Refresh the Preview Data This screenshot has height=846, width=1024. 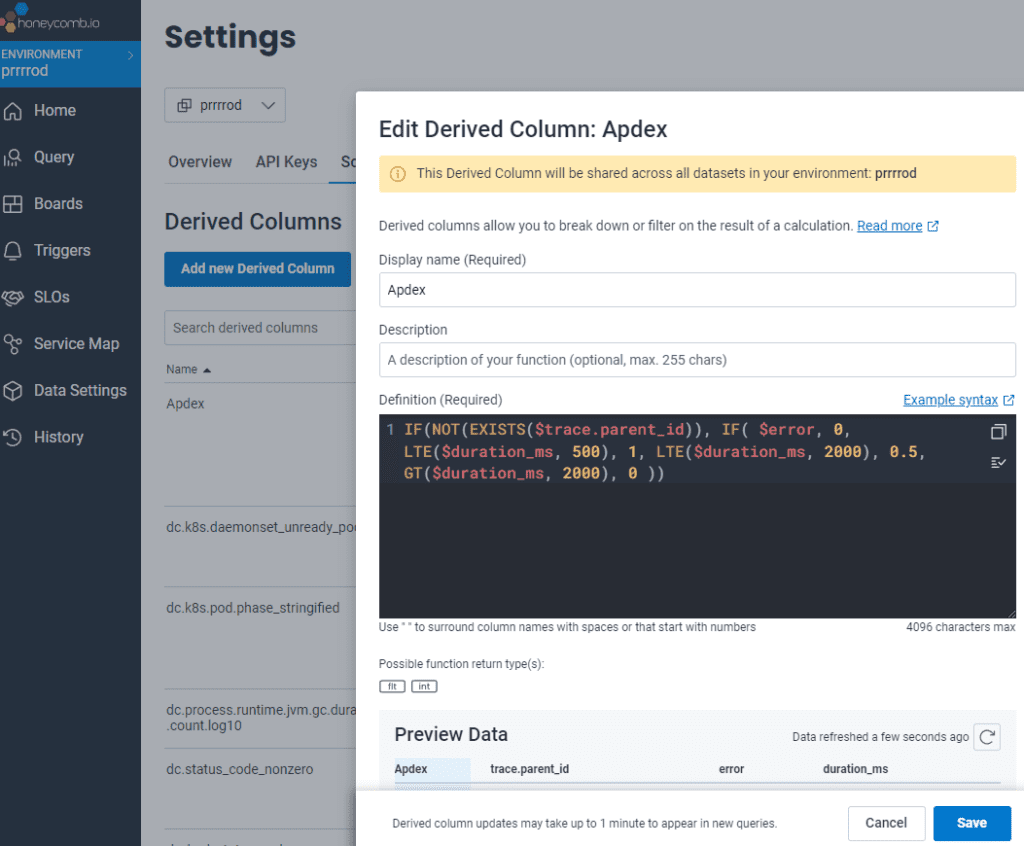click(987, 737)
